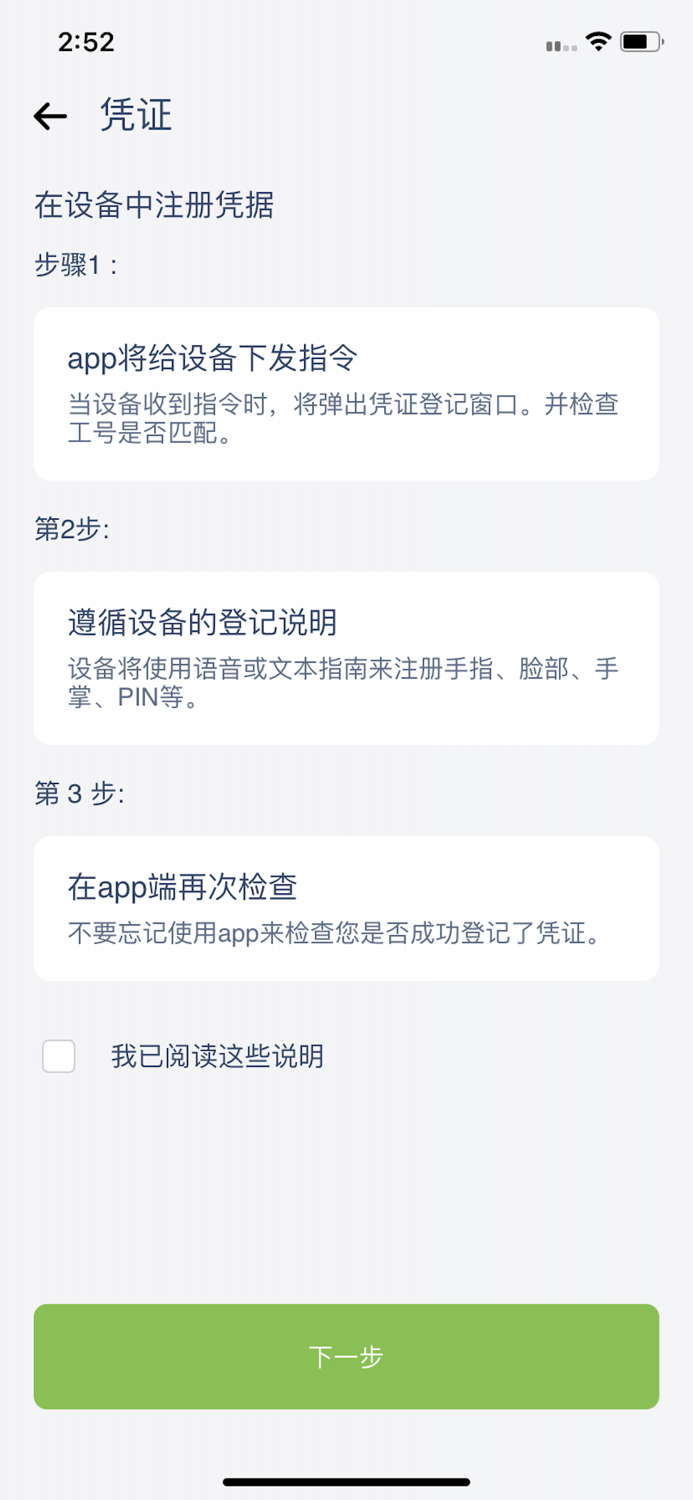The image size is (693, 1500).
Task: Select the 遵循设备的登记说明 card
Action: click(x=346, y=657)
